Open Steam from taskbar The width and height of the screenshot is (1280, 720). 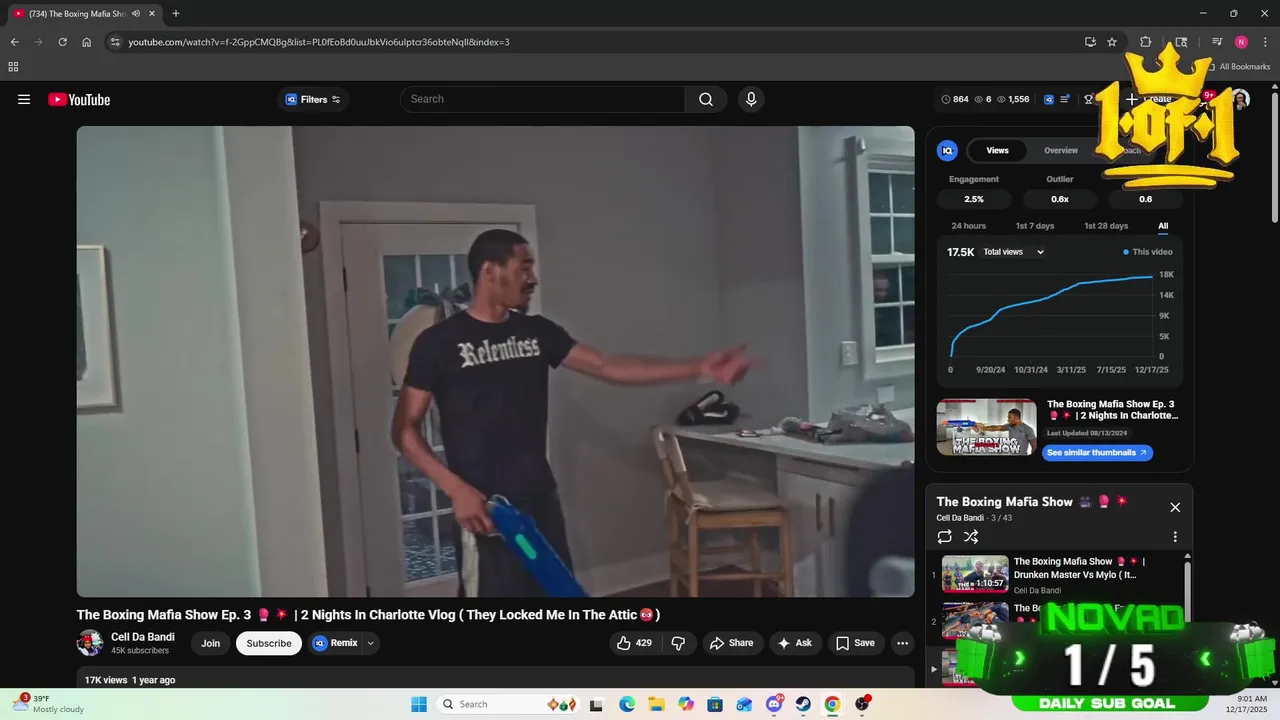click(x=803, y=704)
